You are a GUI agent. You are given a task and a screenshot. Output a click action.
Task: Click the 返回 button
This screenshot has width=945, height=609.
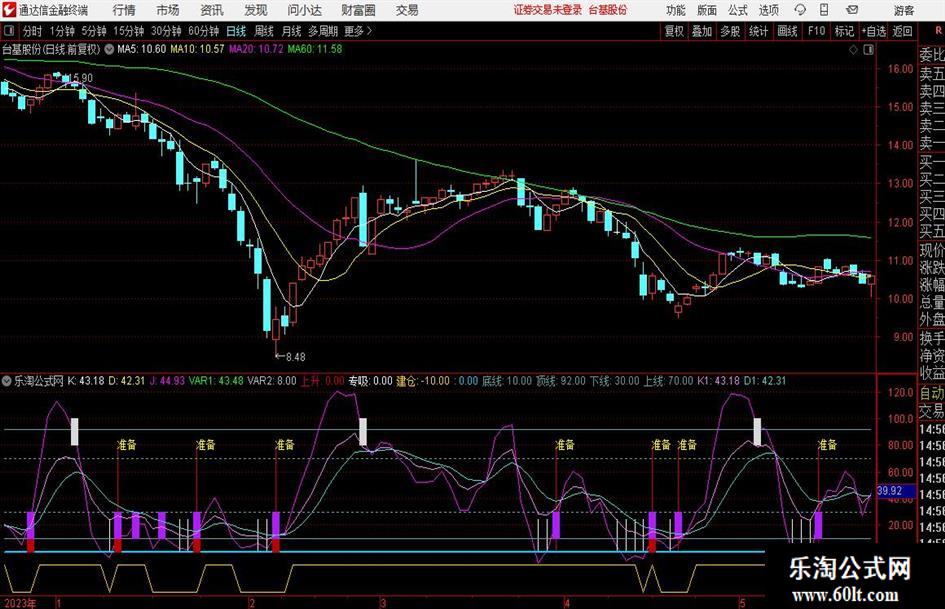tap(902, 31)
